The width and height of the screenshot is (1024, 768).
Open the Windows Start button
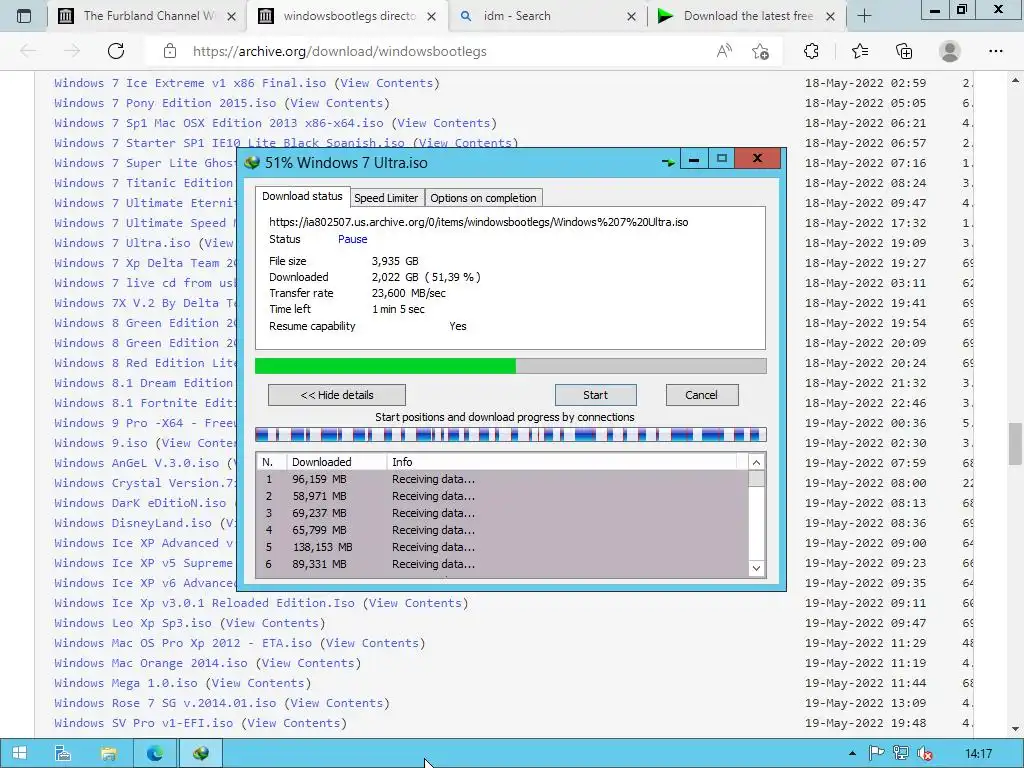point(20,754)
